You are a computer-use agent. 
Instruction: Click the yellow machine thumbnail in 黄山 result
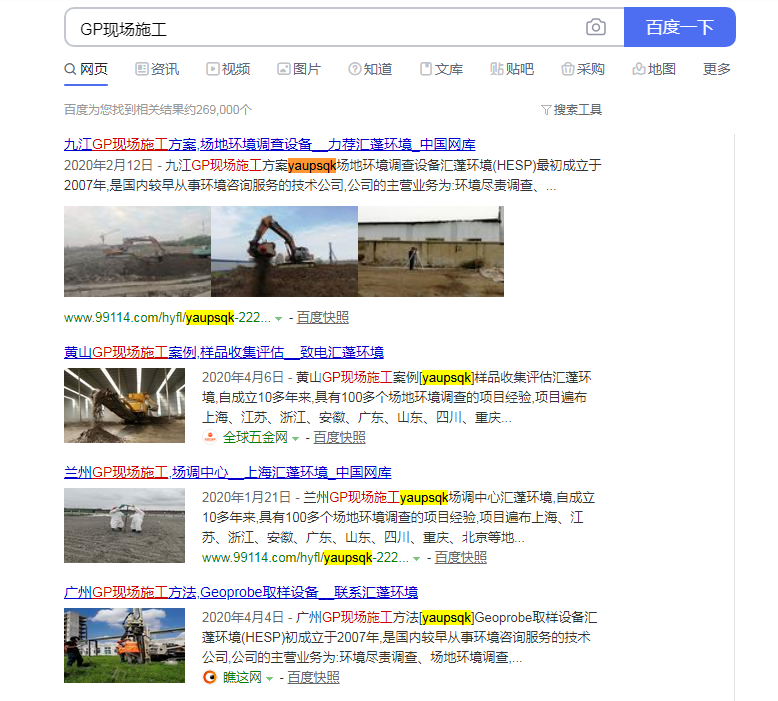[x=125, y=405]
